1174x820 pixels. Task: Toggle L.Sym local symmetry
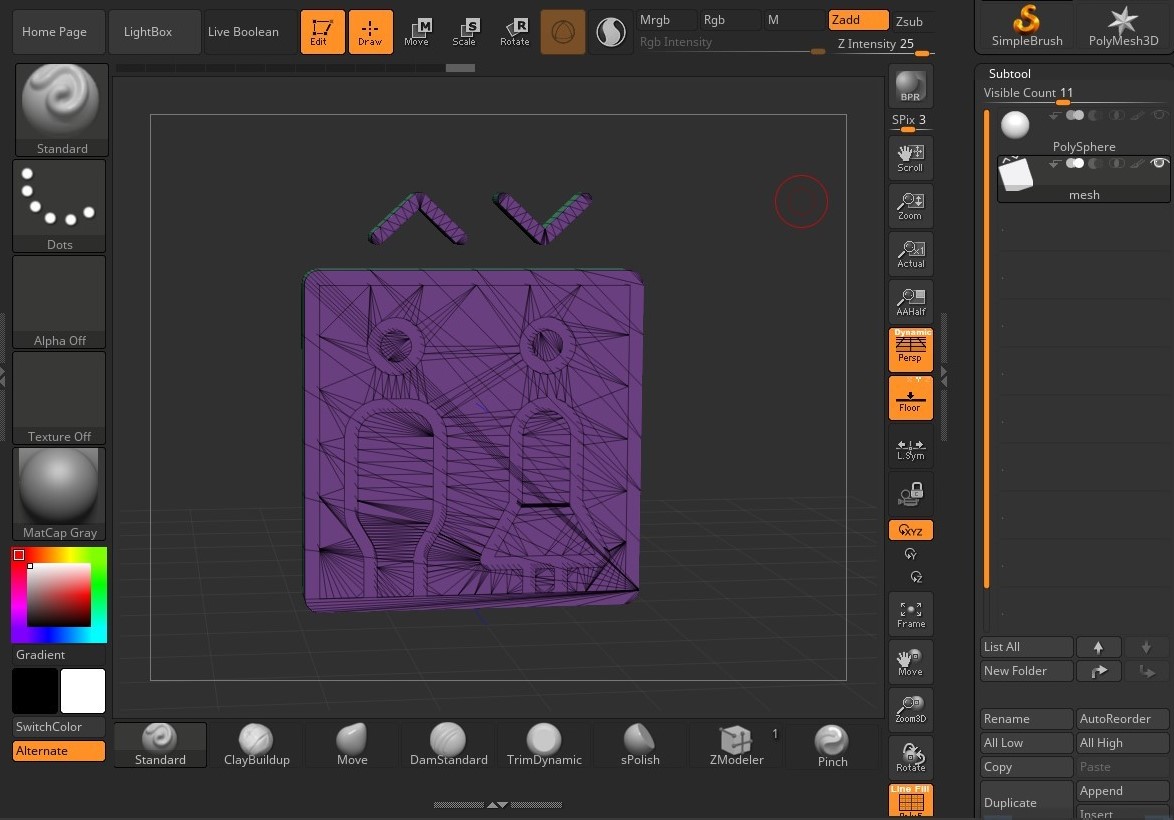click(910, 446)
